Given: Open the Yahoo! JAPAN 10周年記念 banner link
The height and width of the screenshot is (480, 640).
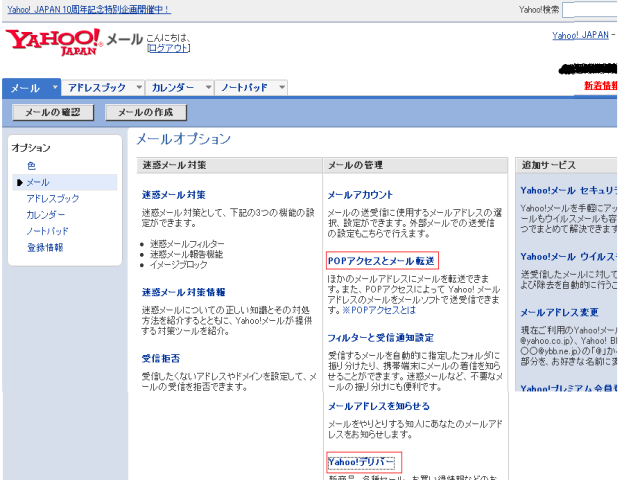Looking at the screenshot, I should click(87, 9).
